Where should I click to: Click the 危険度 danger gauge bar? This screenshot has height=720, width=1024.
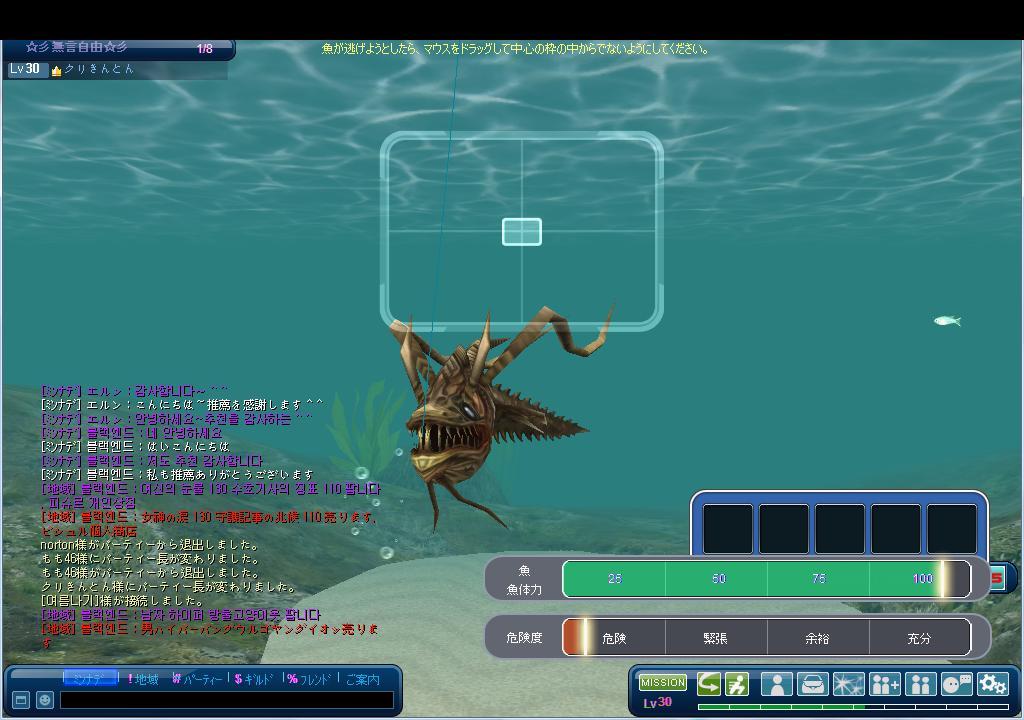(767, 637)
